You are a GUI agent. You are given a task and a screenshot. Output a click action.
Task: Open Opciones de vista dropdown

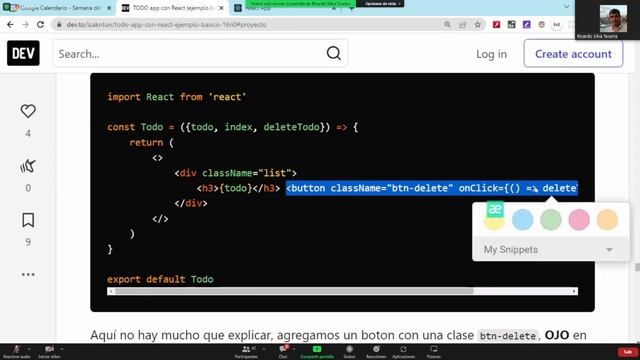[383, 4]
